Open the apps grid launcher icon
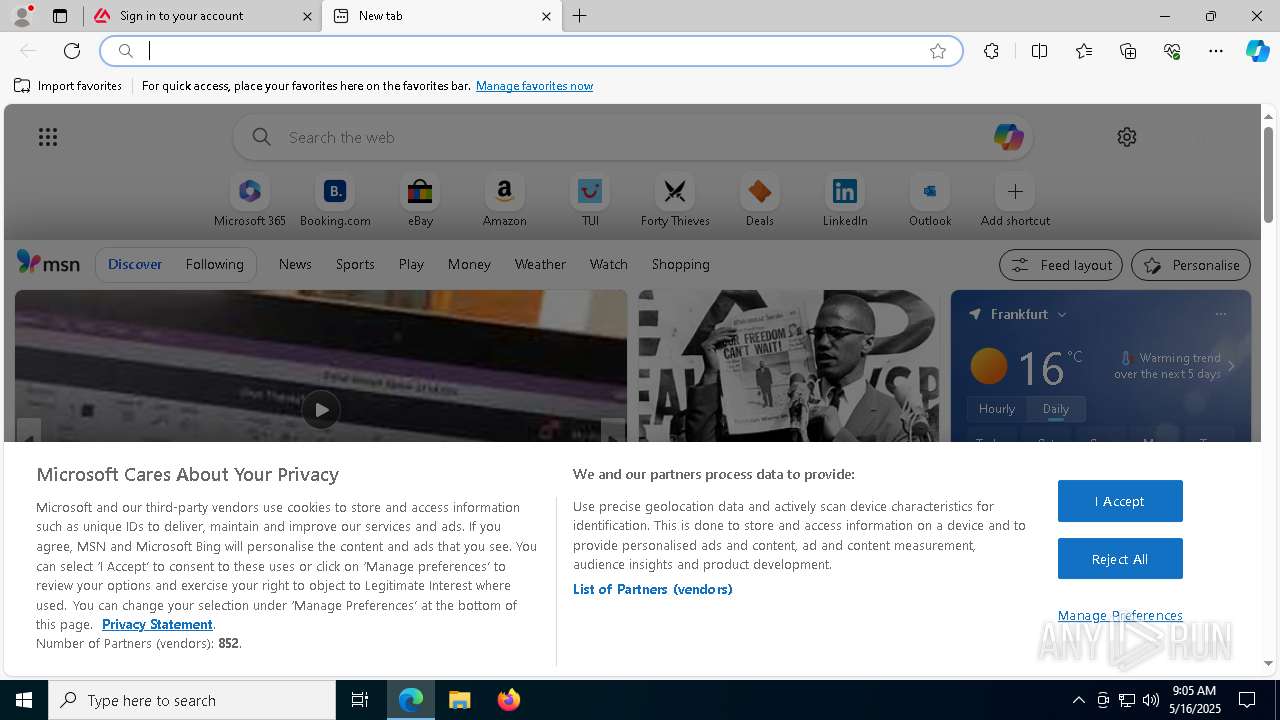Image resolution: width=1280 pixels, height=720 pixels. tap(48, 137)
